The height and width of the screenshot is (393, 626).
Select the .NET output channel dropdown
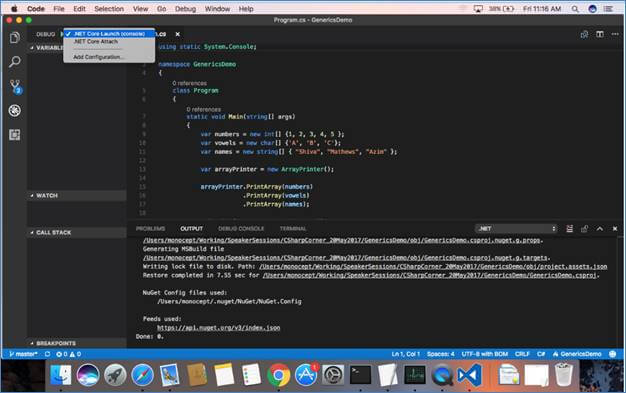click(x=516, y=228)
